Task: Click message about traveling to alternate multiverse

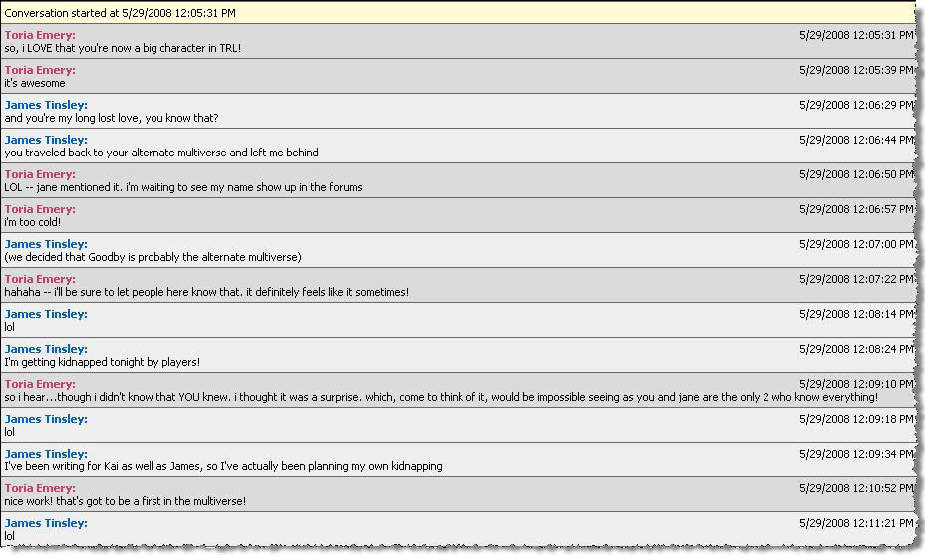Action: (161, 153)
